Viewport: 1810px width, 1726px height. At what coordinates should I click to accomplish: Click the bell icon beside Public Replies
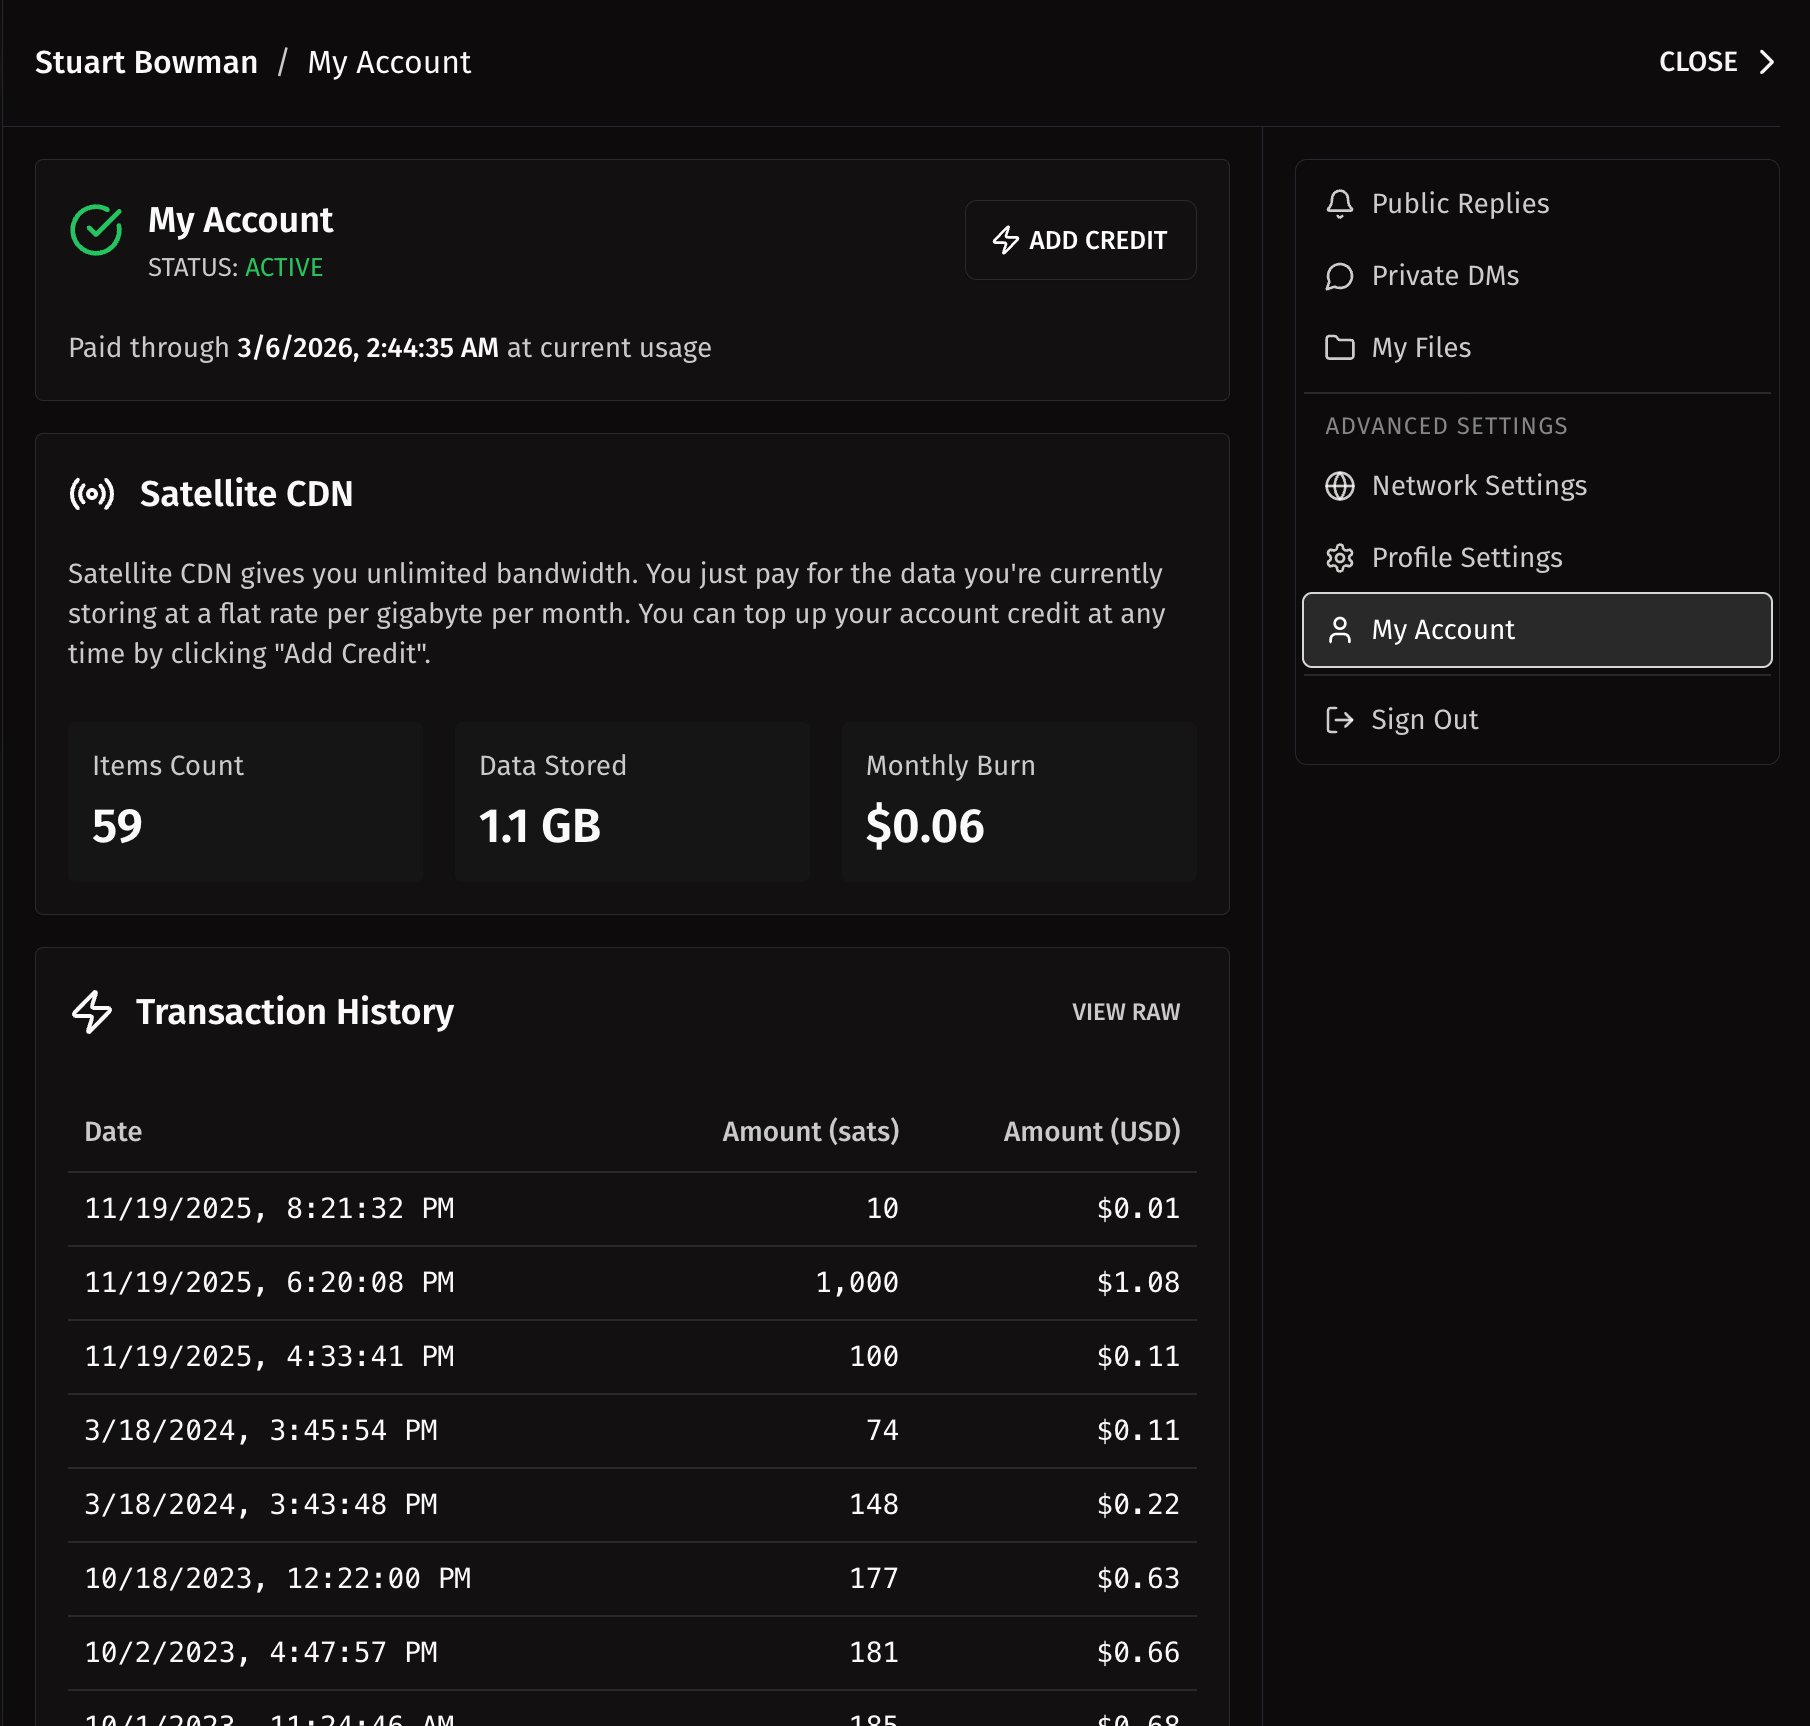[1339, 204]
